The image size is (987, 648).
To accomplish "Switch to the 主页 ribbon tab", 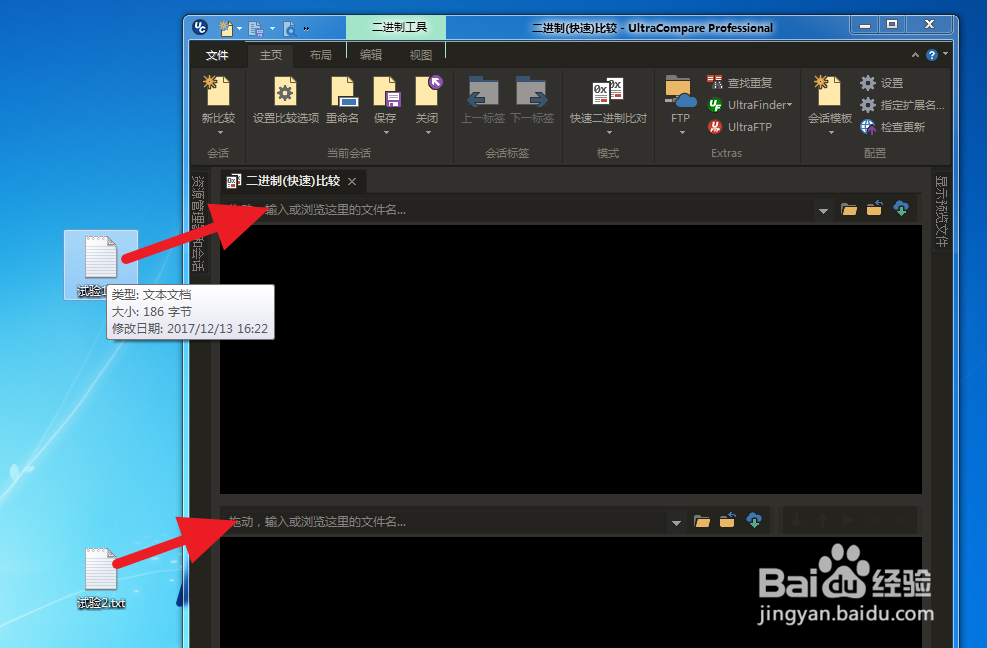I will tap(271, 55).
